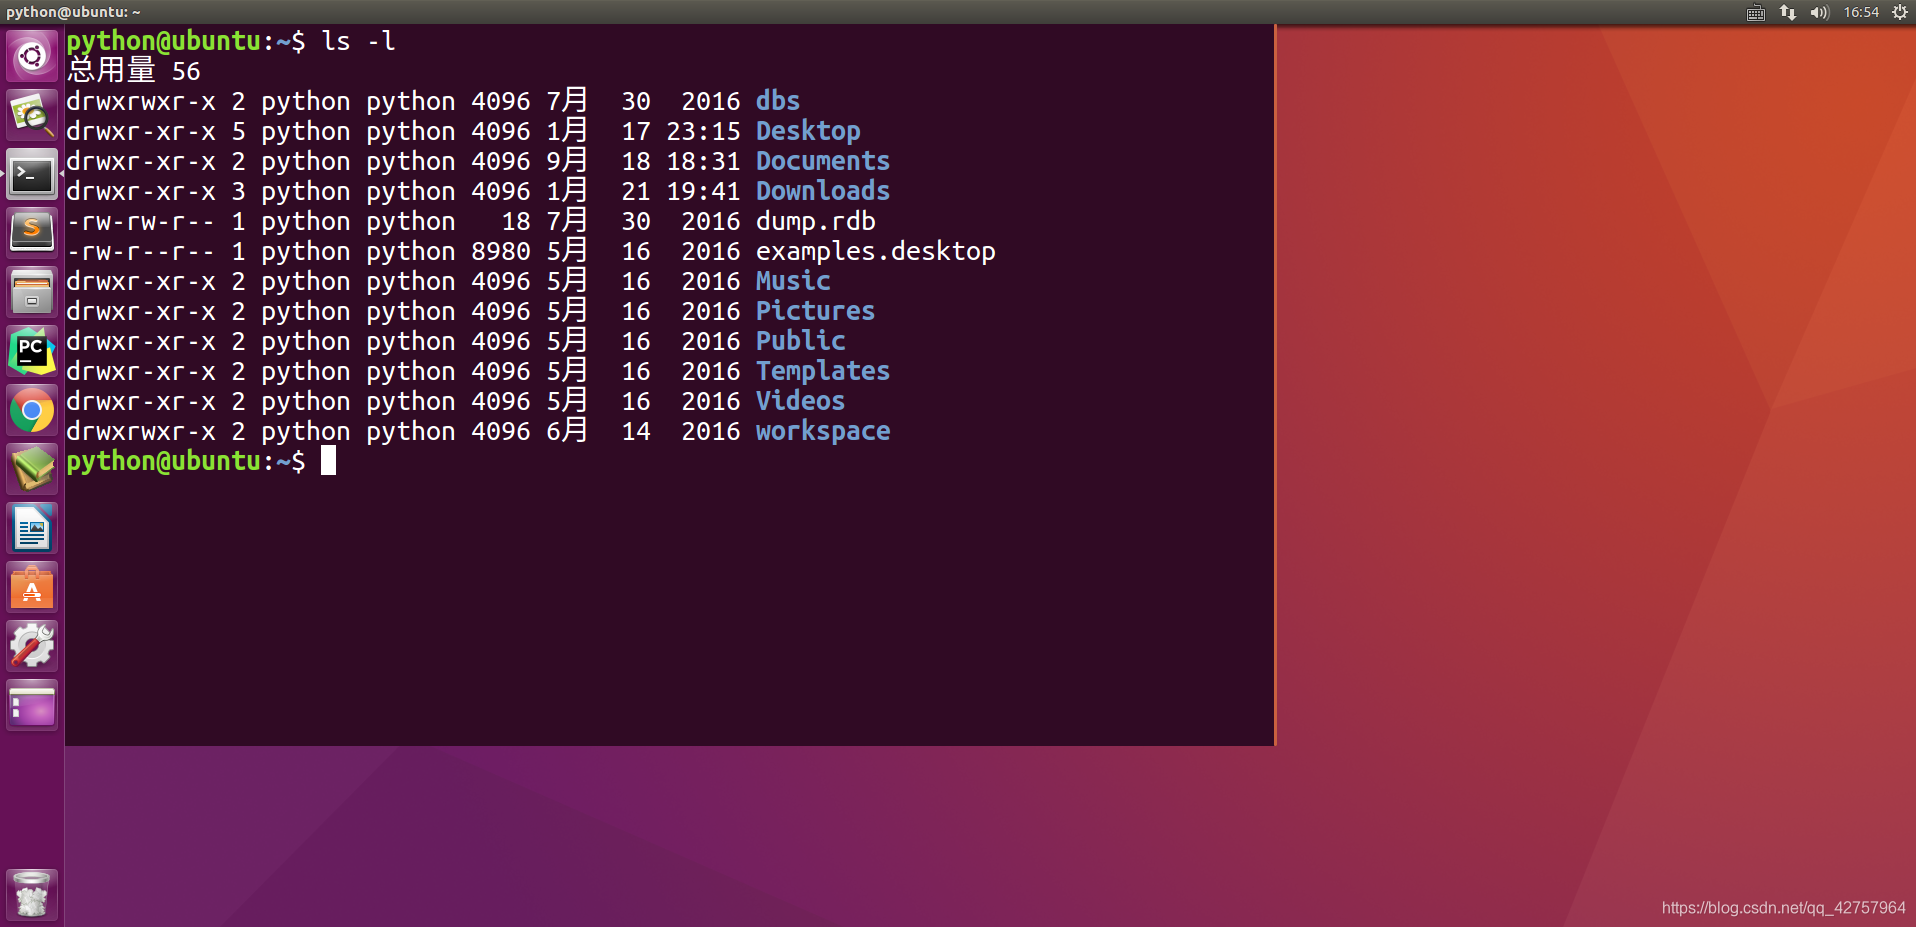Image resolution: width=1916 pixels, height=927 pixels.
Task: Click the terminal cursor at the prompt
Action: [328, 461]
